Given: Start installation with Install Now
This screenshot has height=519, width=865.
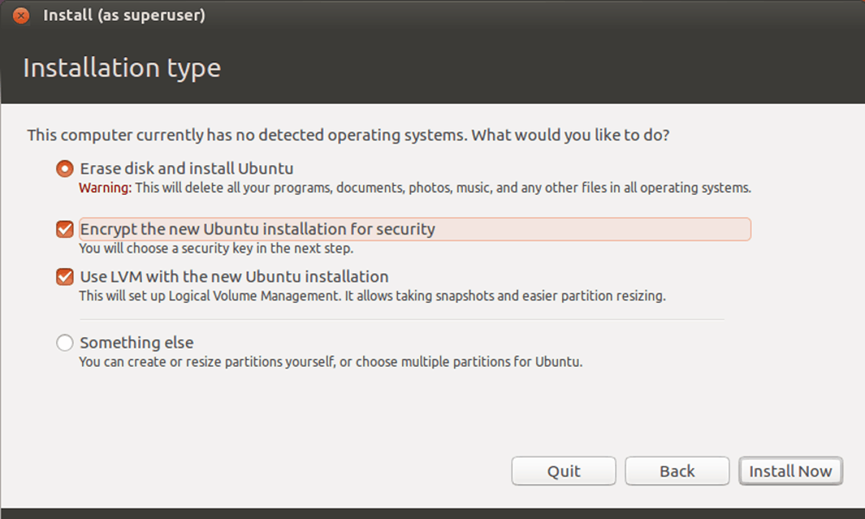Looking at the screenshot, I should tap(791, 471).
